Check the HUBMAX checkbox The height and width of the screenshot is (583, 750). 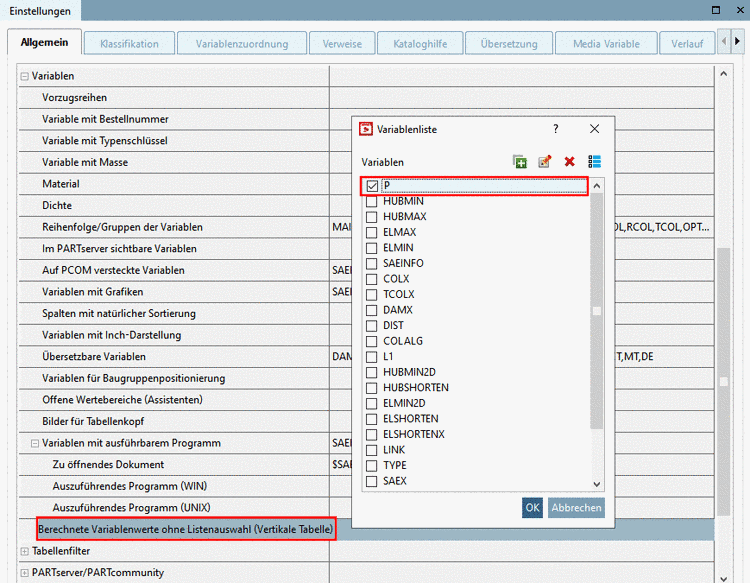372,217
